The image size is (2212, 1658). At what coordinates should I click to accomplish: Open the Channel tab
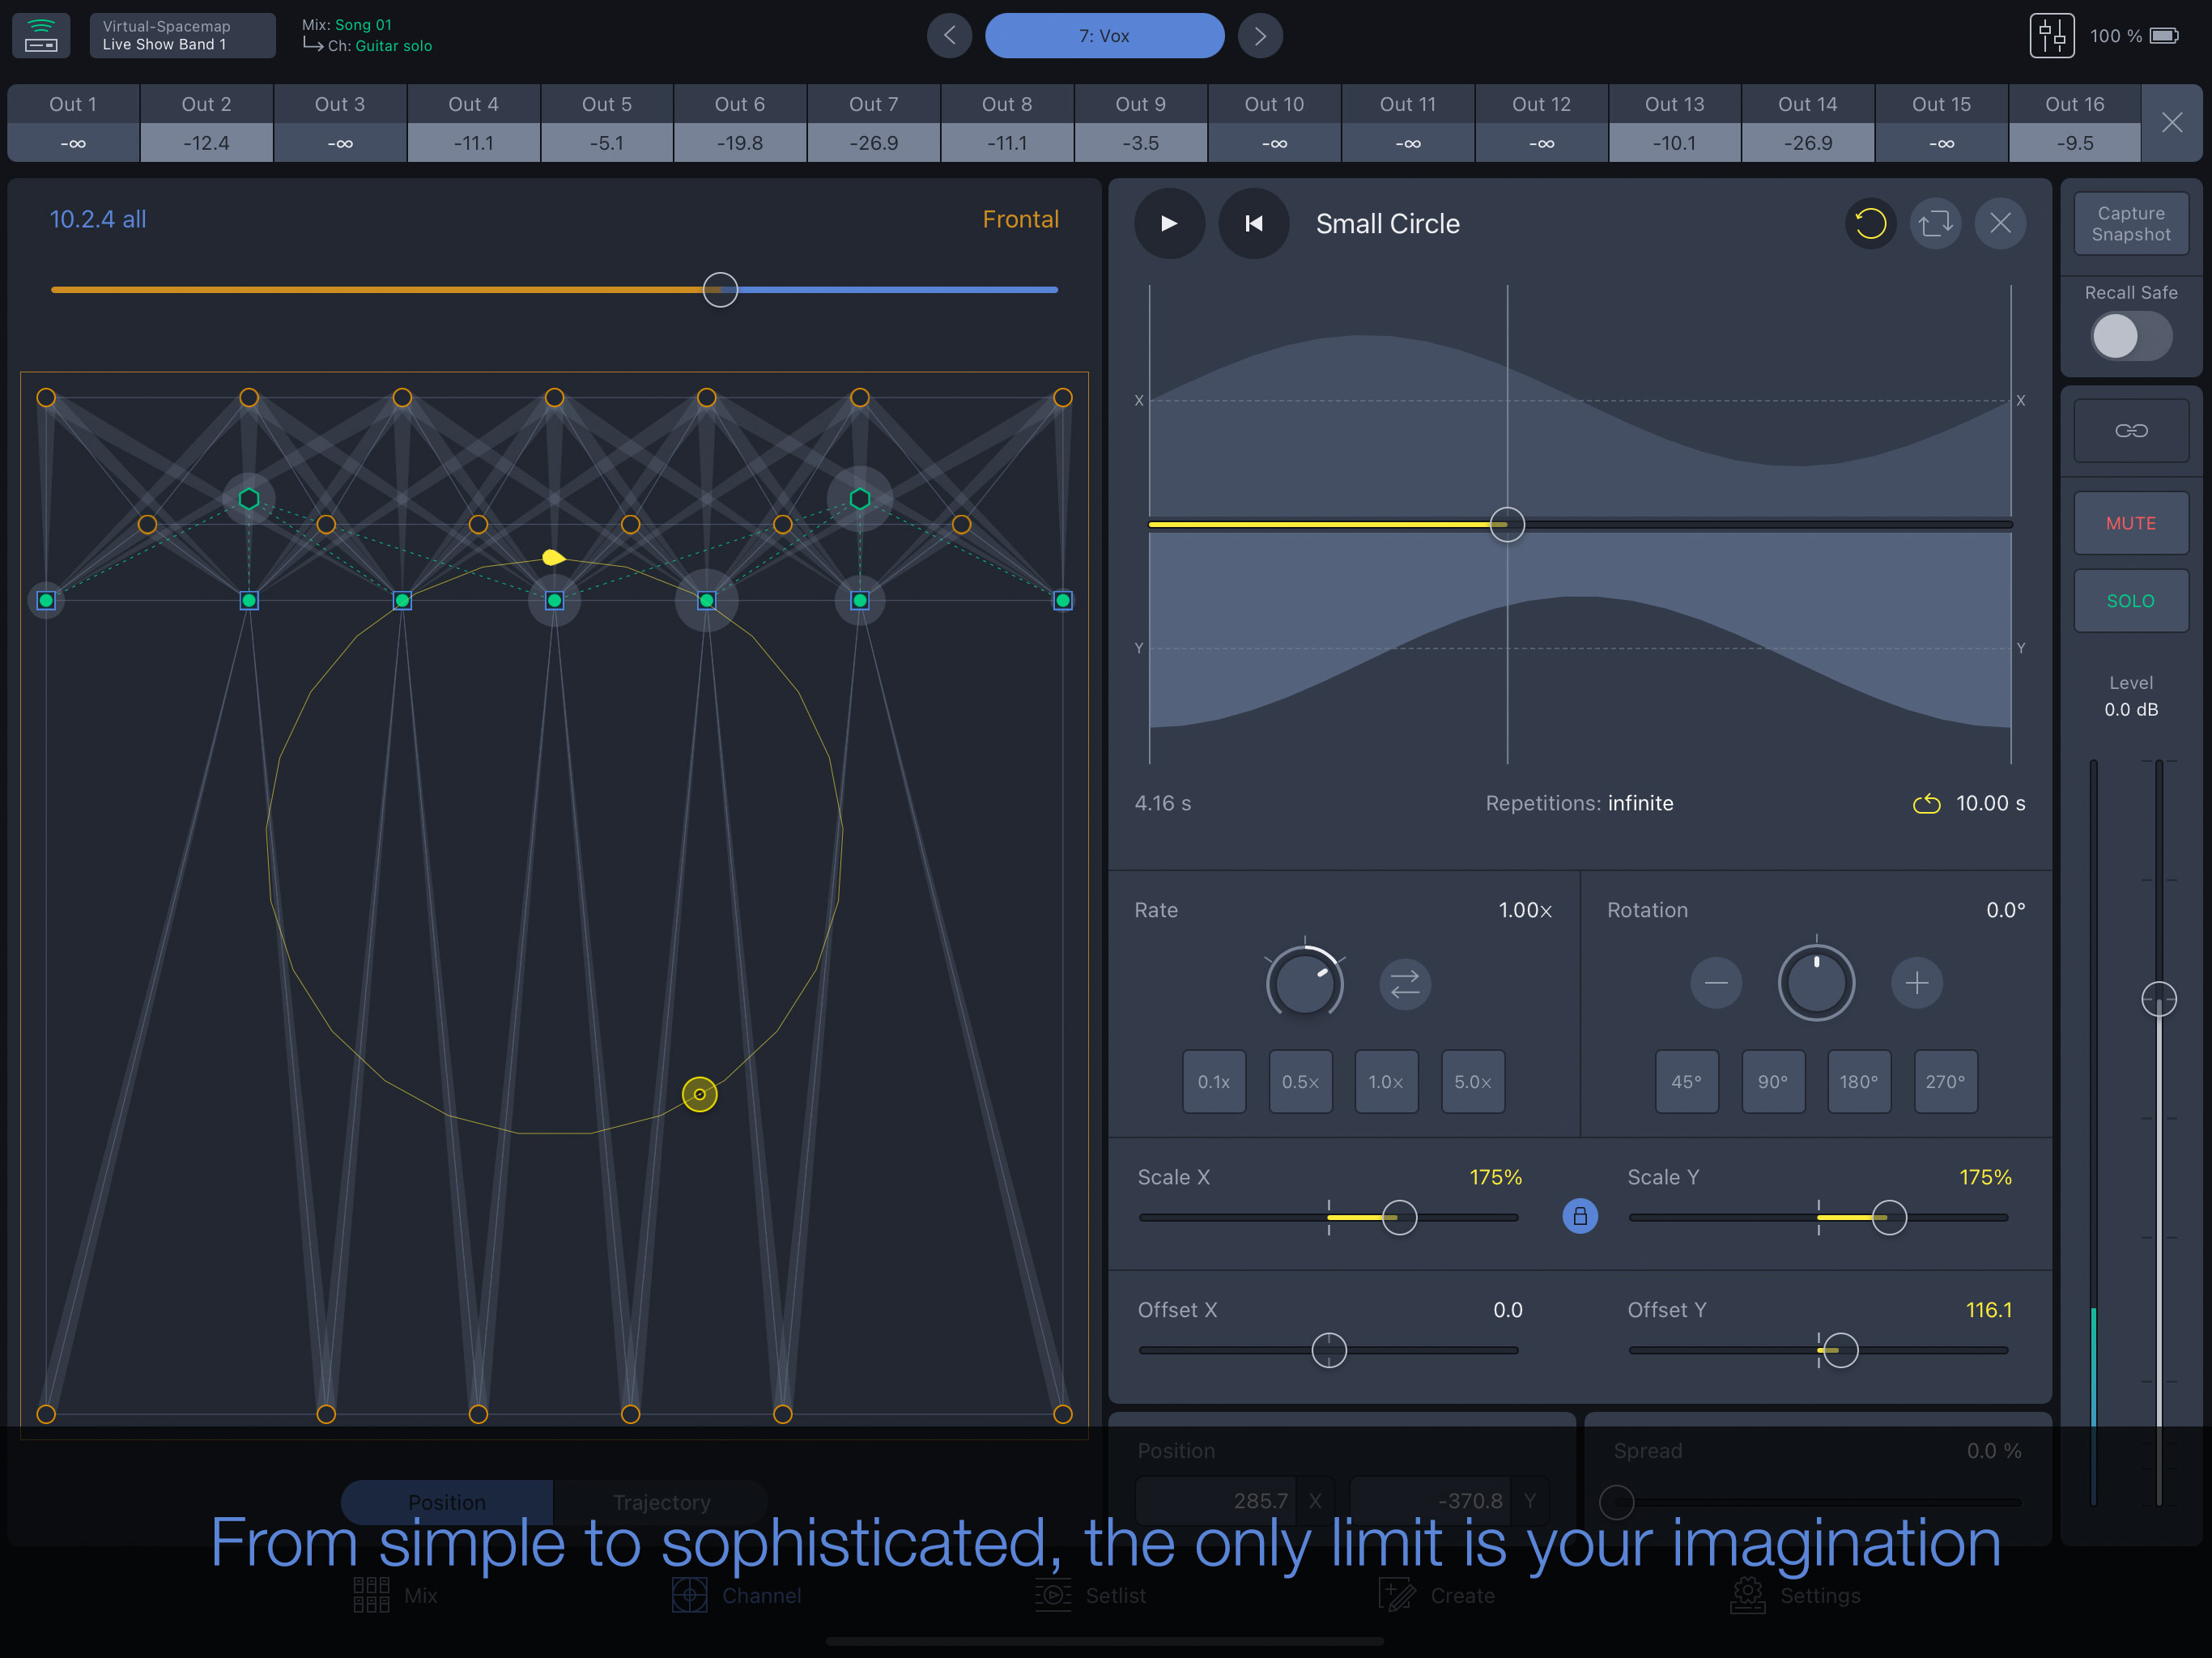click(x=736, y=1595)
